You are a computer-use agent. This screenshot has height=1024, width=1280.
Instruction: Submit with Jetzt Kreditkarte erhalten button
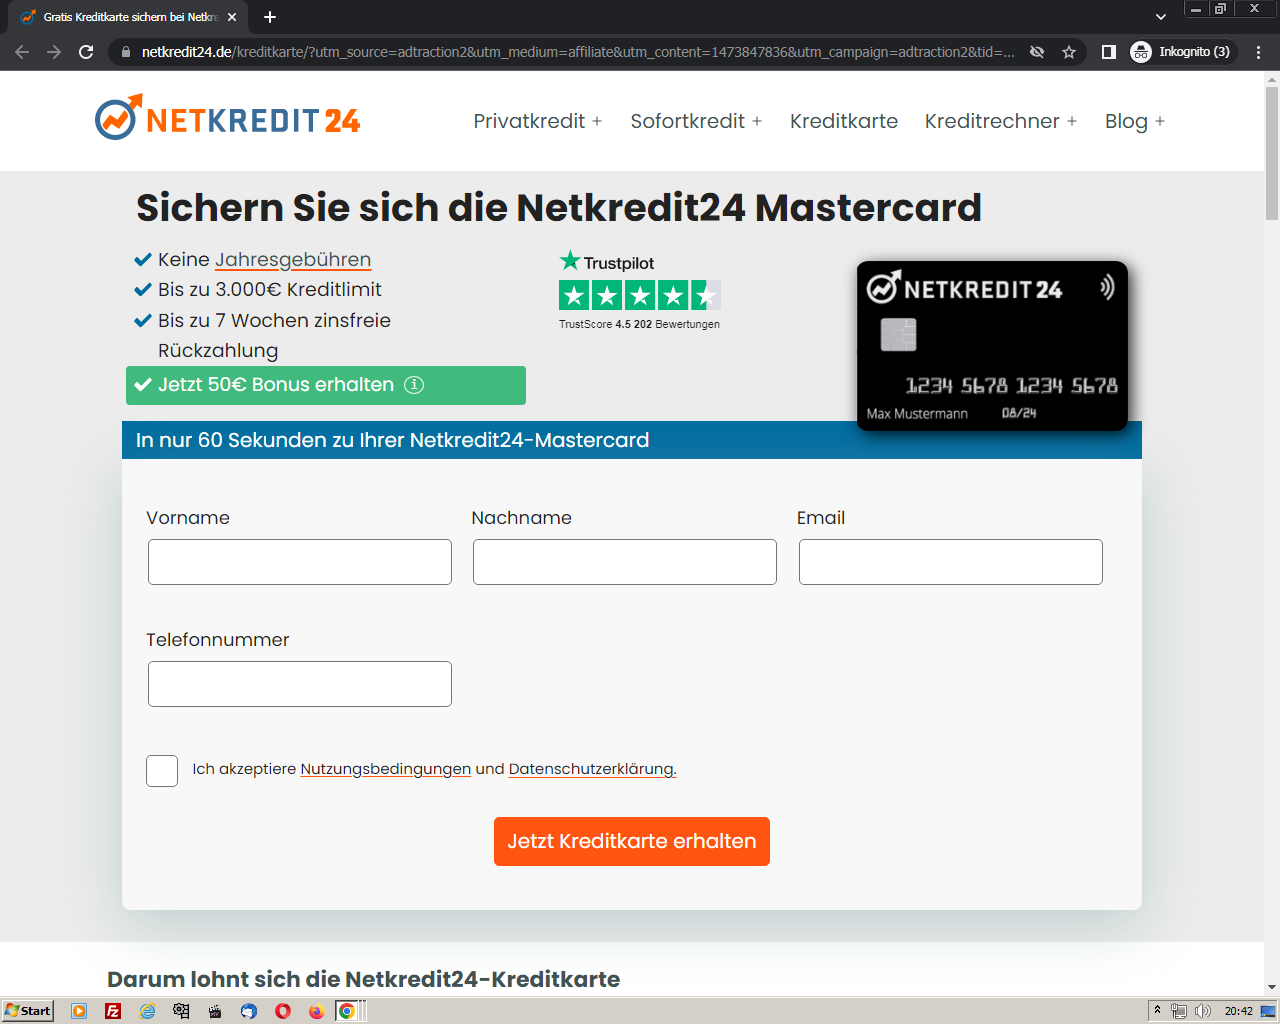(632, 841)
